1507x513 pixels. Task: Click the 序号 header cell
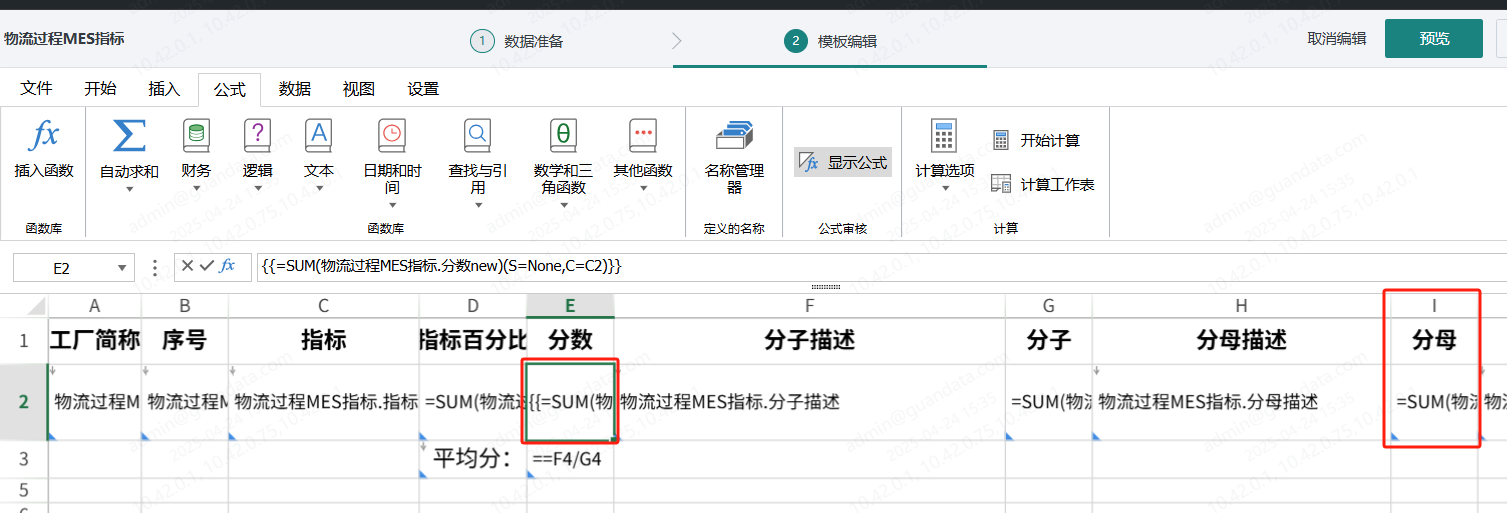pos(185,341)
